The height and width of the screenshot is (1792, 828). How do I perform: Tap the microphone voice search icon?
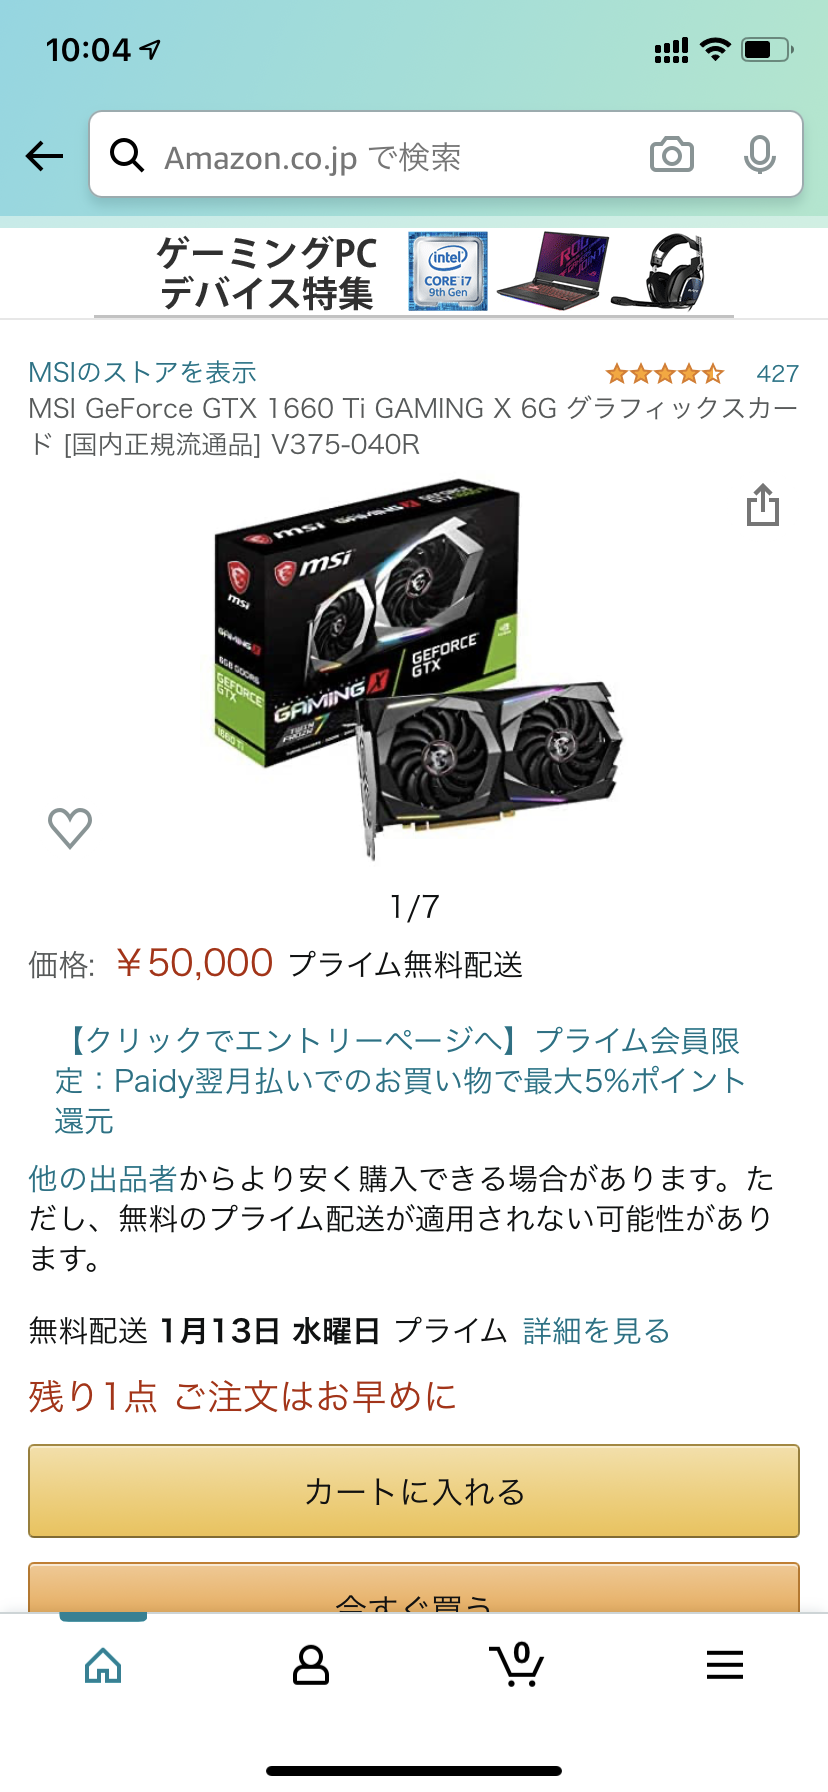(x=760, y=155)
